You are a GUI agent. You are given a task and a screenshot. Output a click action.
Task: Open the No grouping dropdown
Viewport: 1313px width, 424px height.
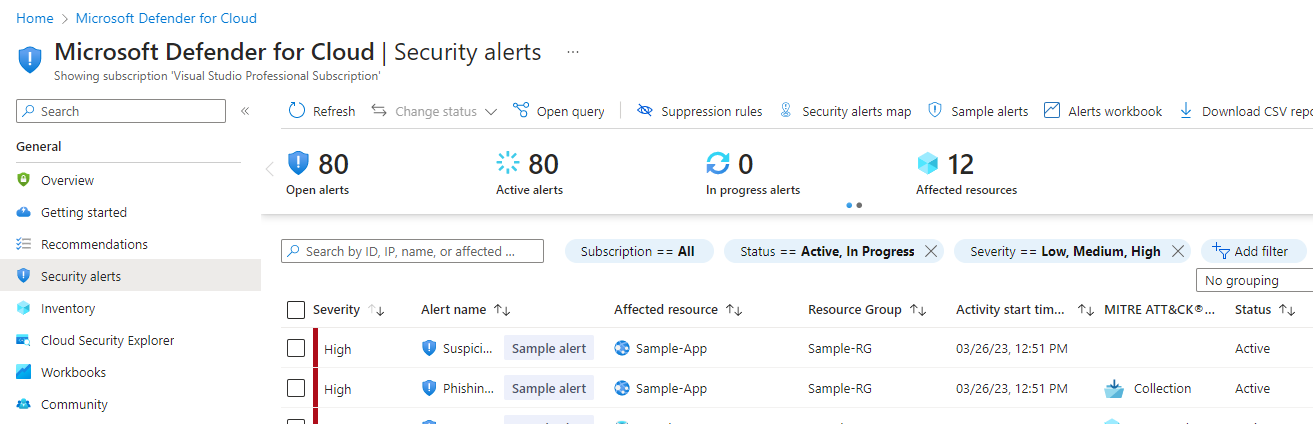(x=1254, y=280)
